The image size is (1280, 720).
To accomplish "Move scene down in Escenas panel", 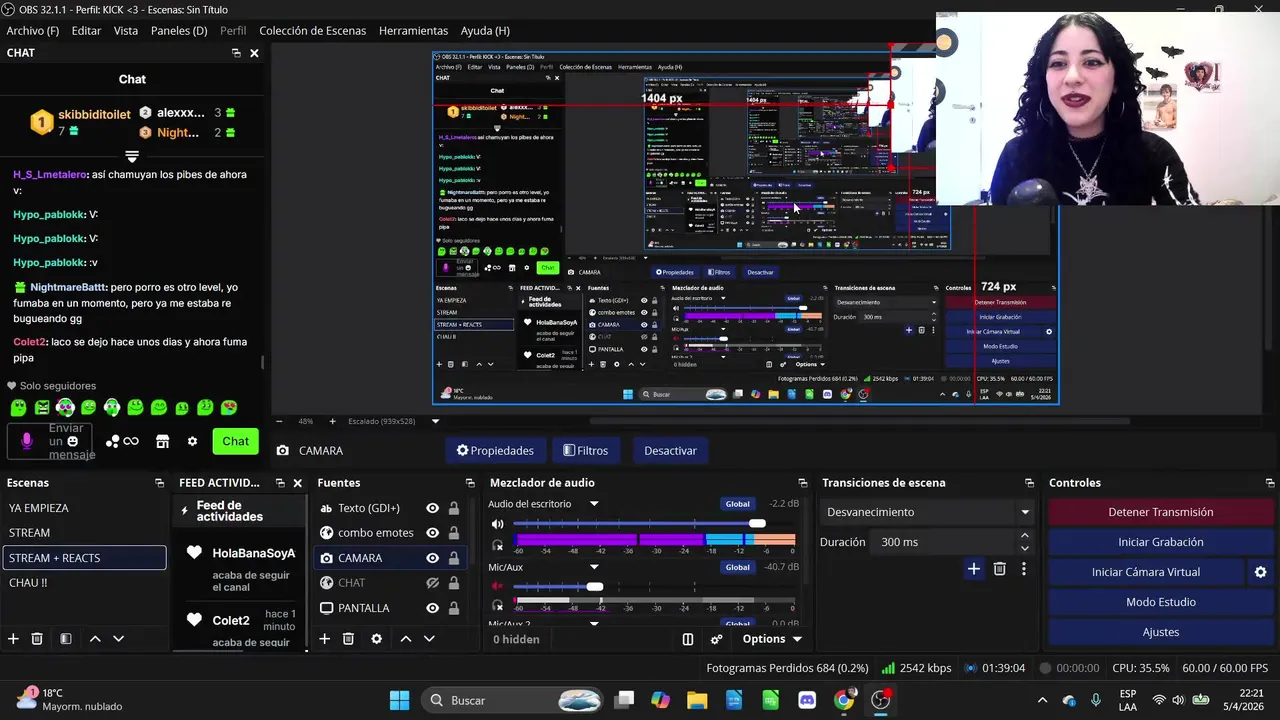I will [118, 639].
